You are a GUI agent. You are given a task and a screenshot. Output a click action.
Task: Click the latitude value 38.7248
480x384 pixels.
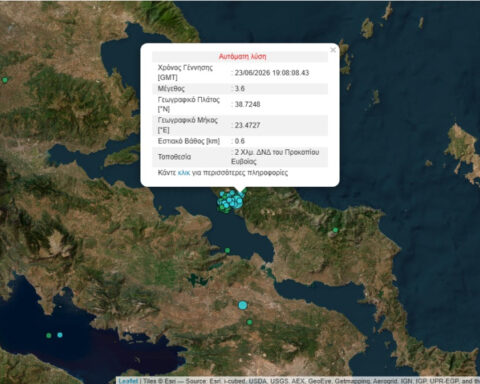click(x=247, y=104)
